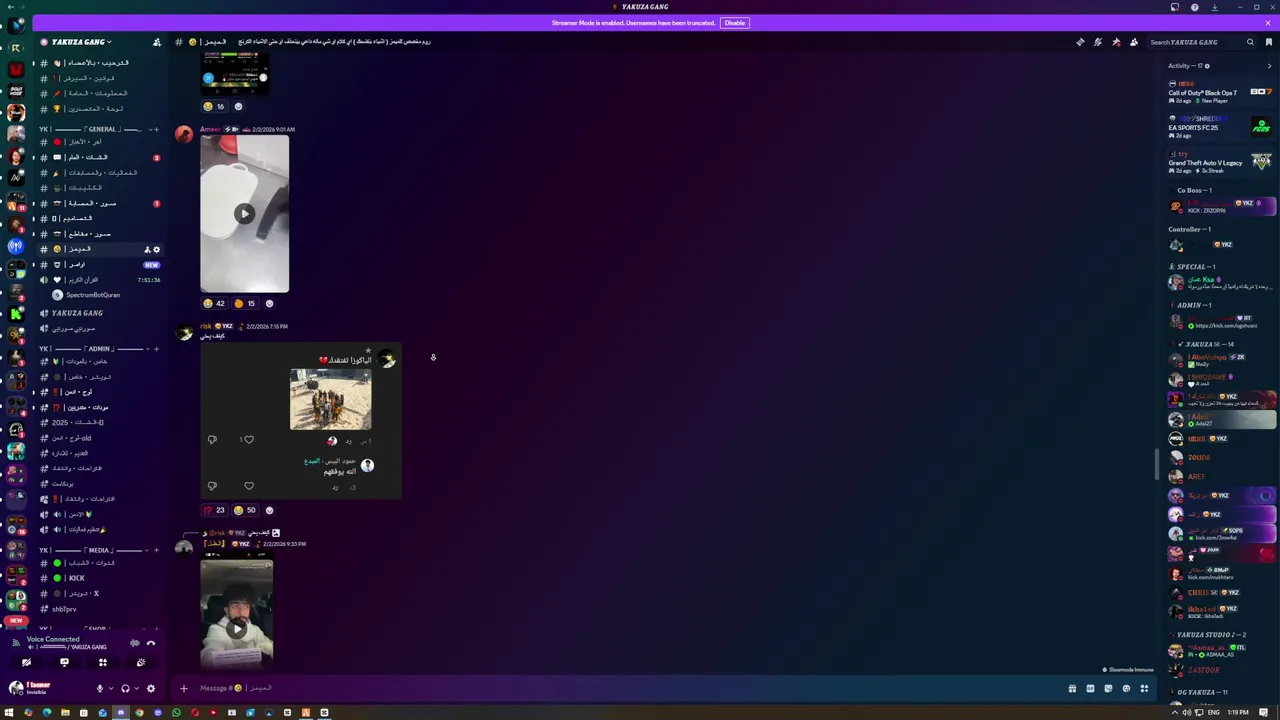Open Discord help icon in title bar

[x=1195, y=7]
